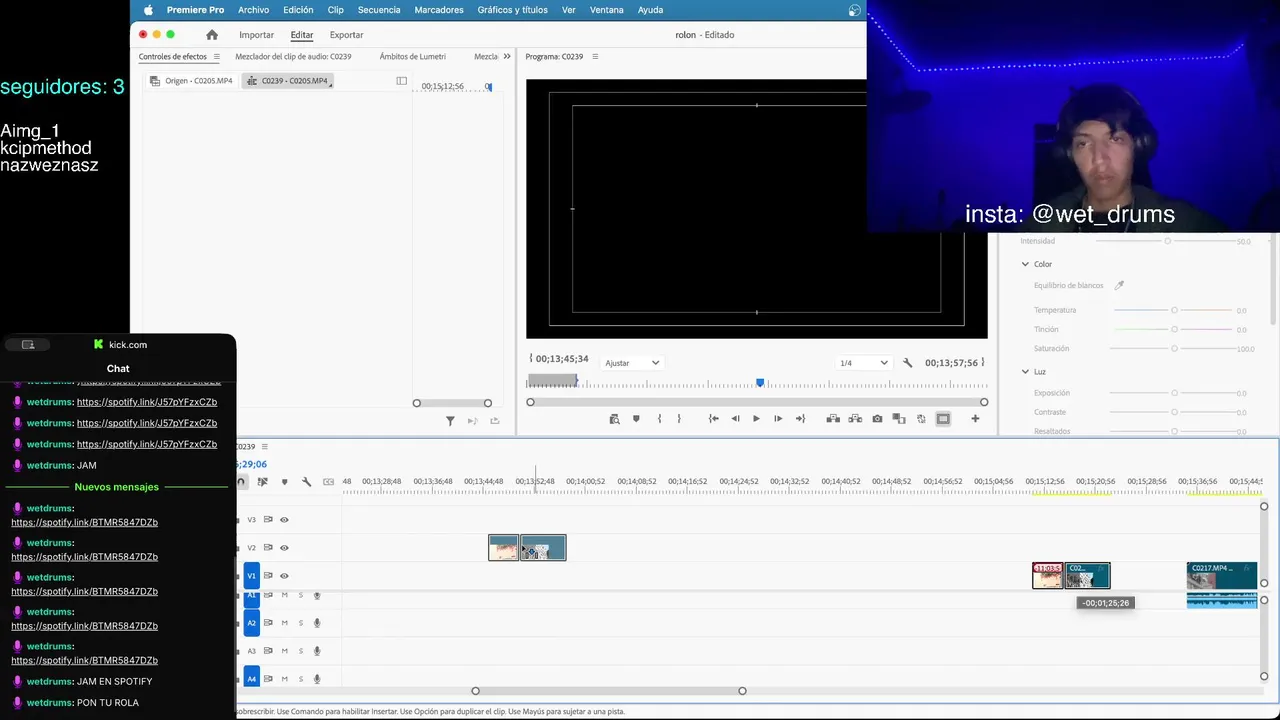
Task: Switch to the Importar workspace tab
Action: click(256, 35)
